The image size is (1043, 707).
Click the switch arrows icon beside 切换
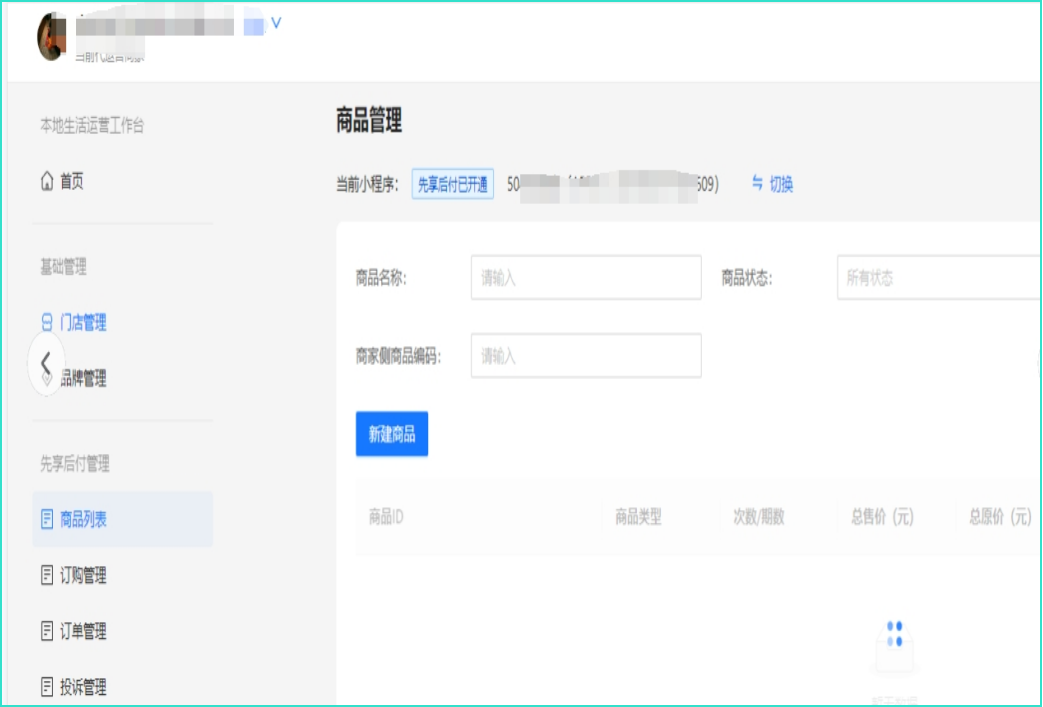757,184
